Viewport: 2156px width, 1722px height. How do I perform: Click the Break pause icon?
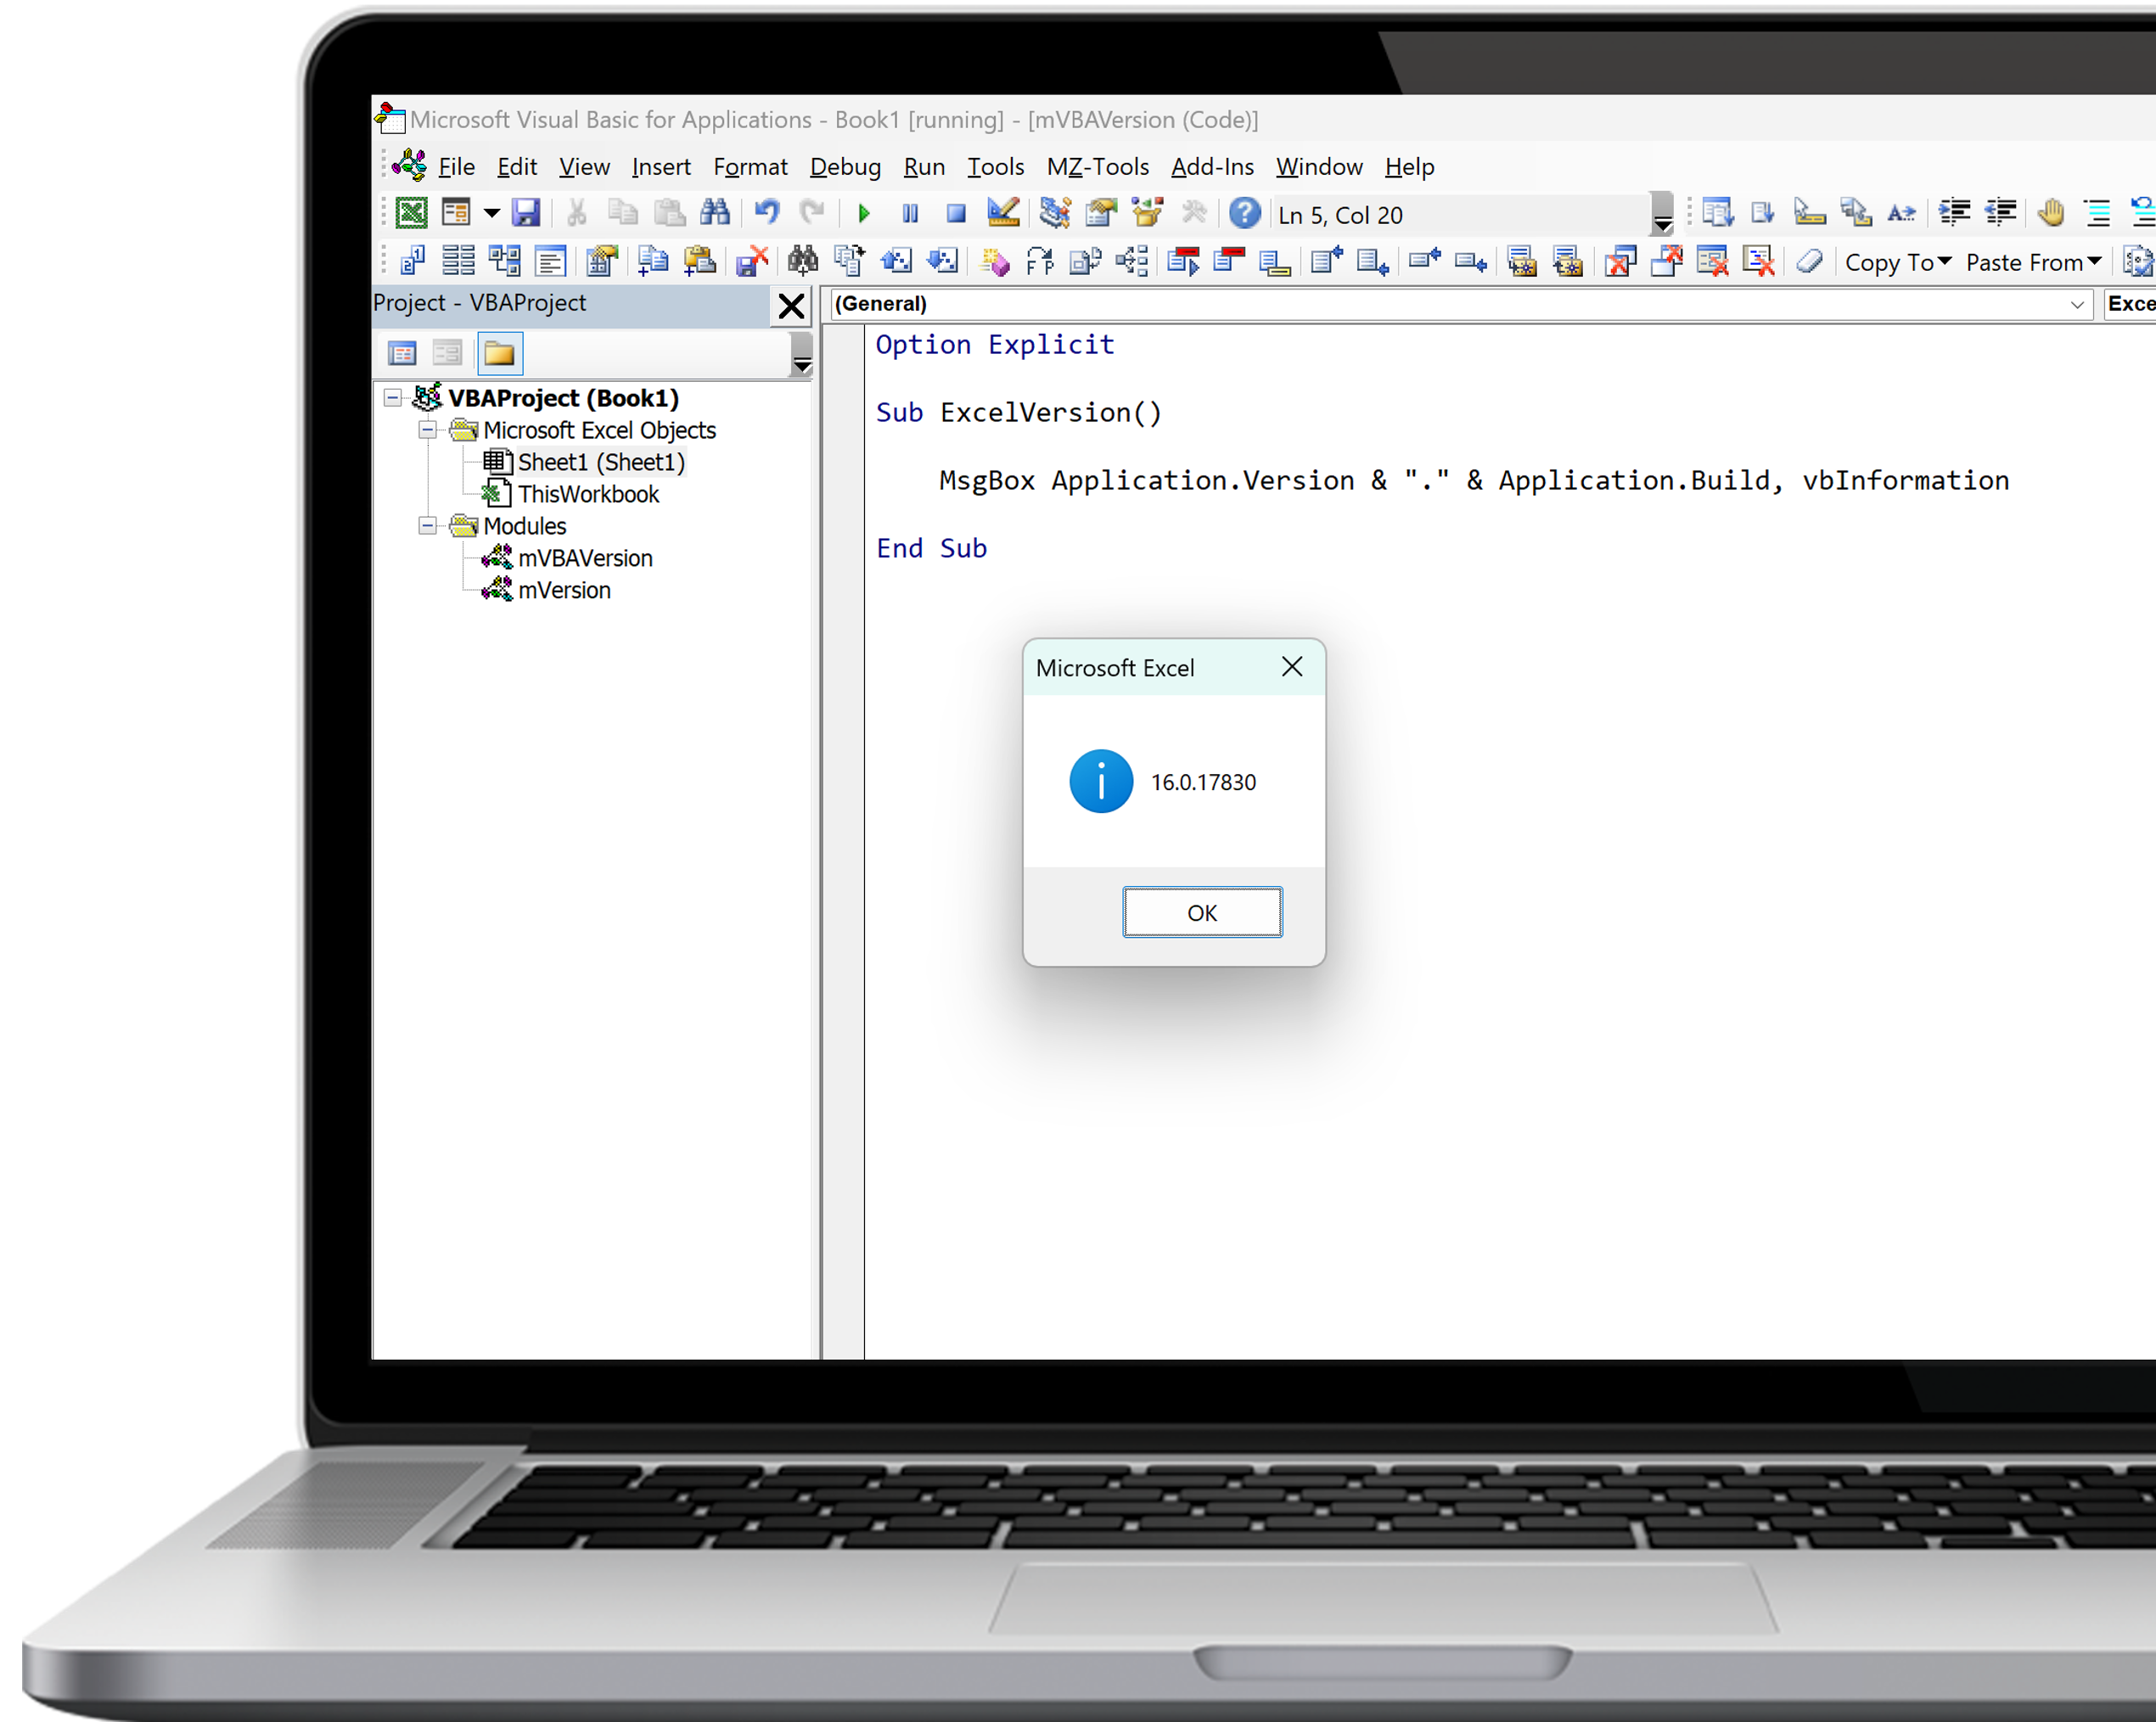[x=910, y=214]
